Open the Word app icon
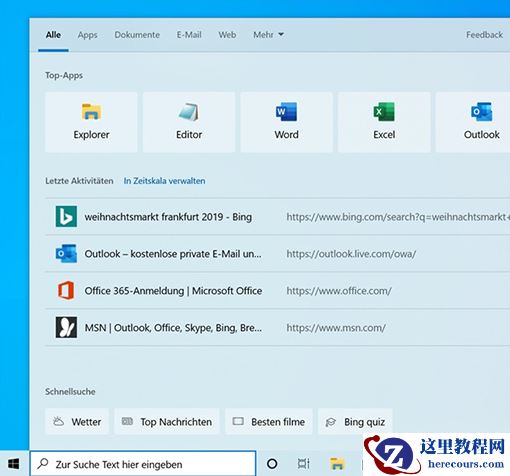Screen dimensions: 510x476 click(x=286, y=112)
